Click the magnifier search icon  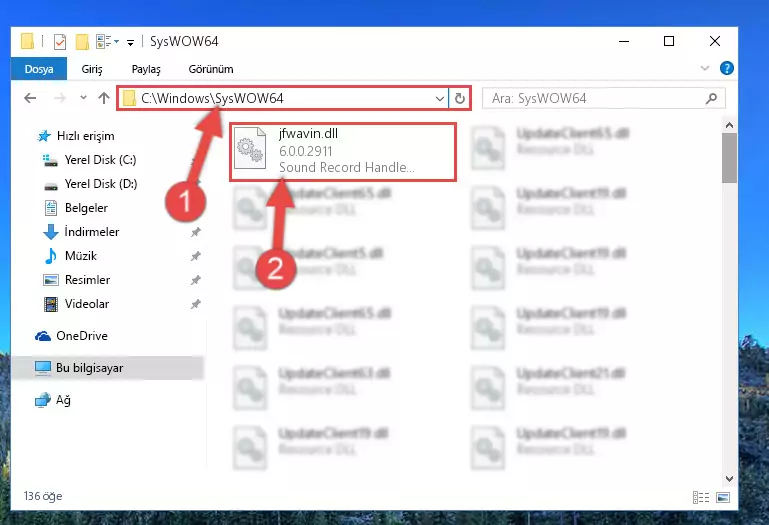[x=711, y=99]
